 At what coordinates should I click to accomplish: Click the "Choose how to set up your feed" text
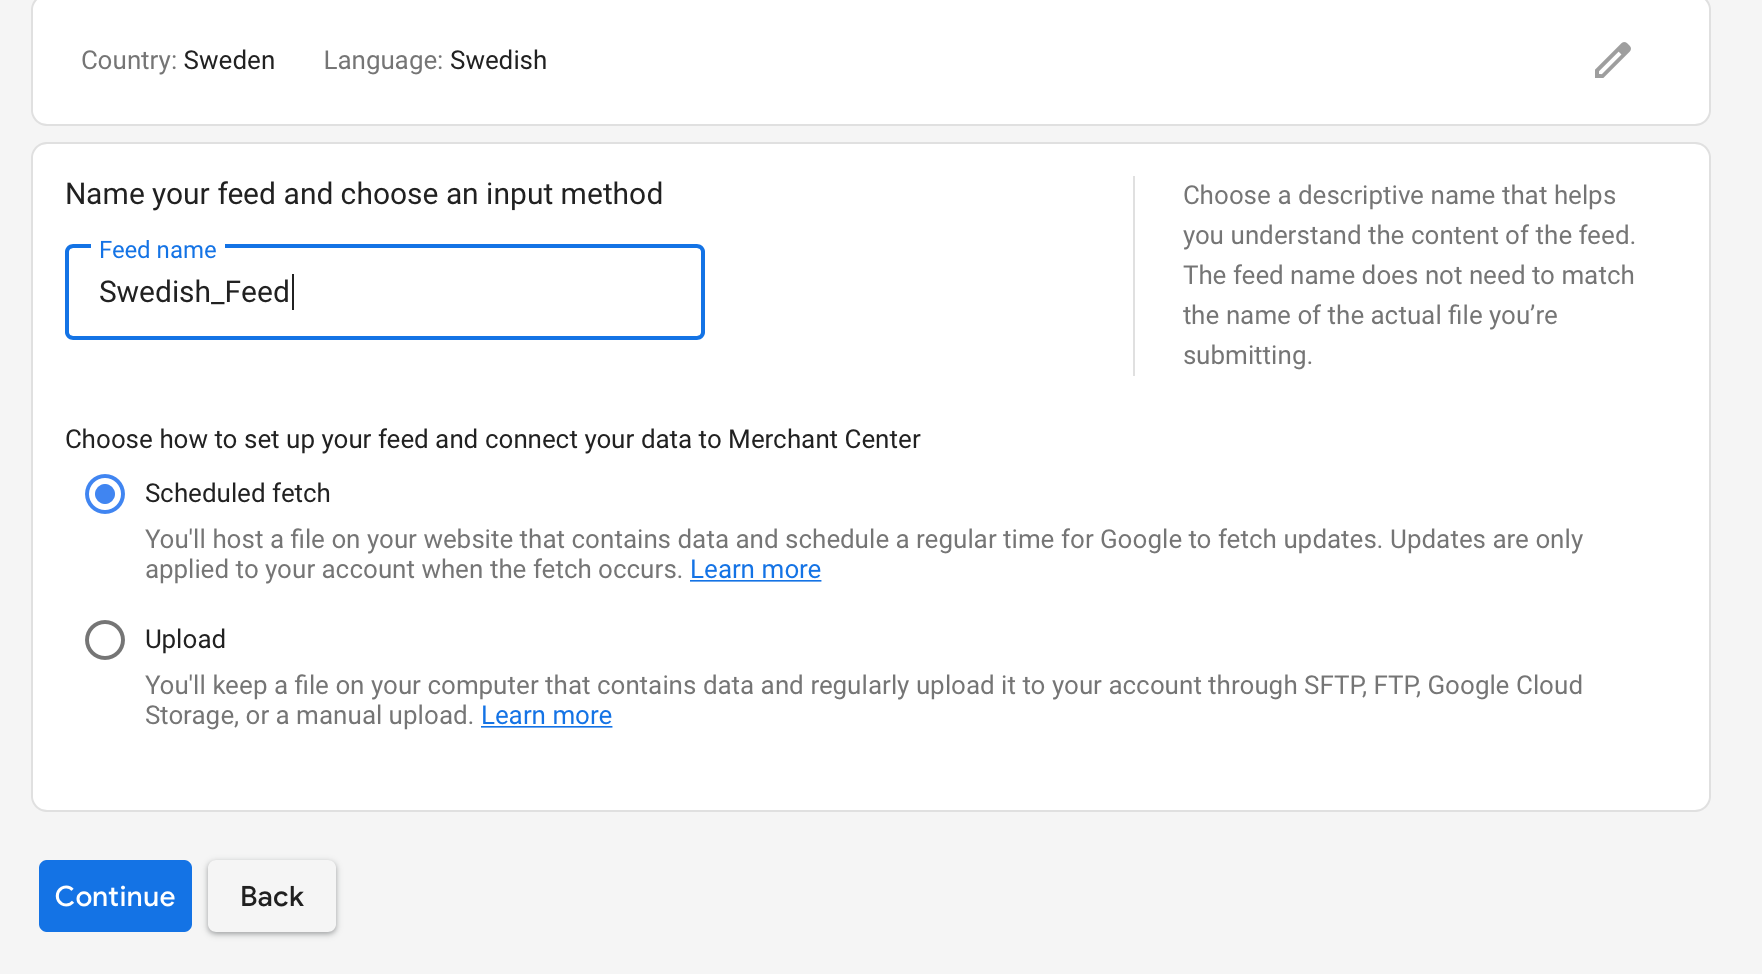492,440
